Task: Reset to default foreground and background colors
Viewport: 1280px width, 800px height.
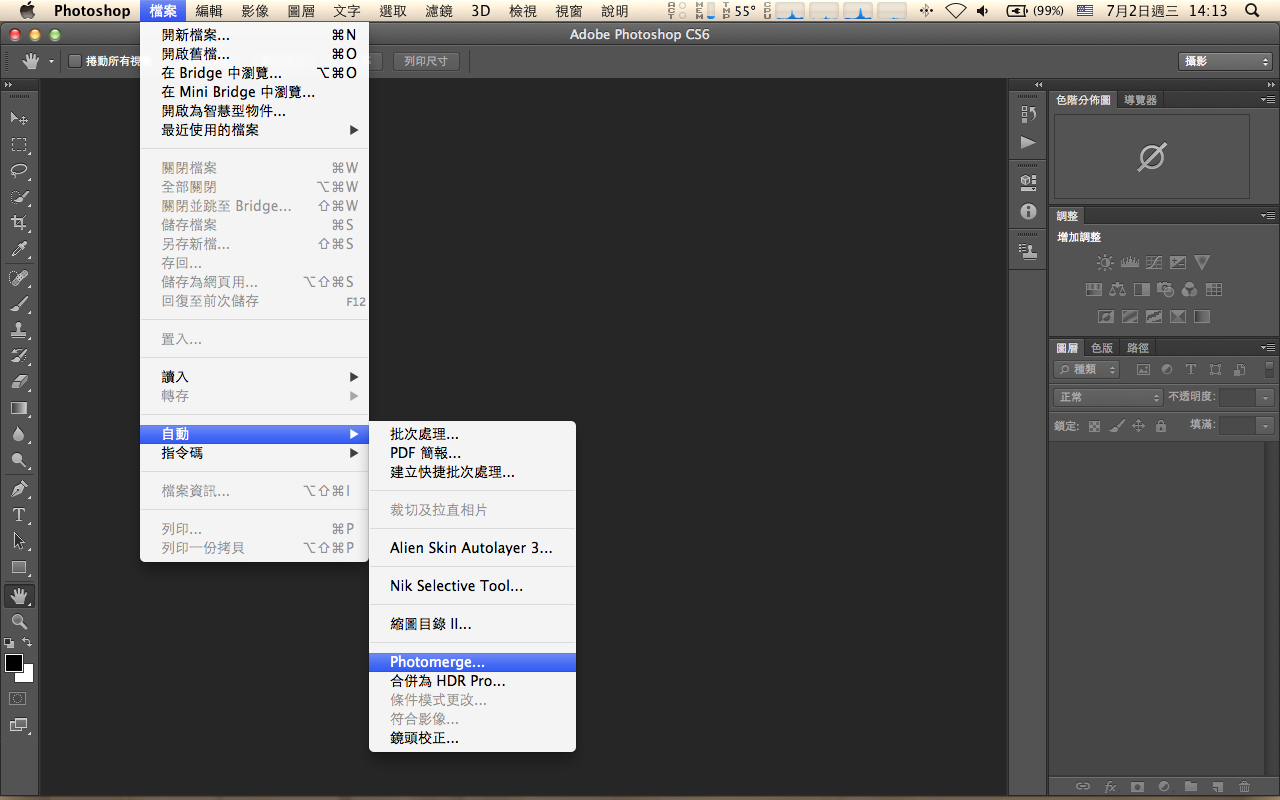Action: (9, 643)
